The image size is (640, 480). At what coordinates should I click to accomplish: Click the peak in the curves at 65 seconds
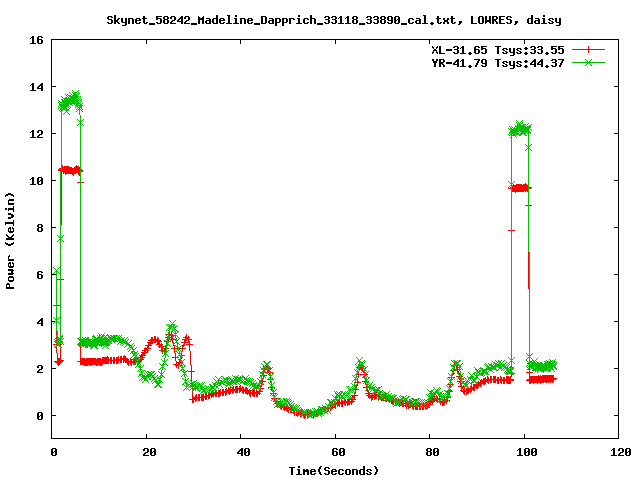(x=360, y=363)
